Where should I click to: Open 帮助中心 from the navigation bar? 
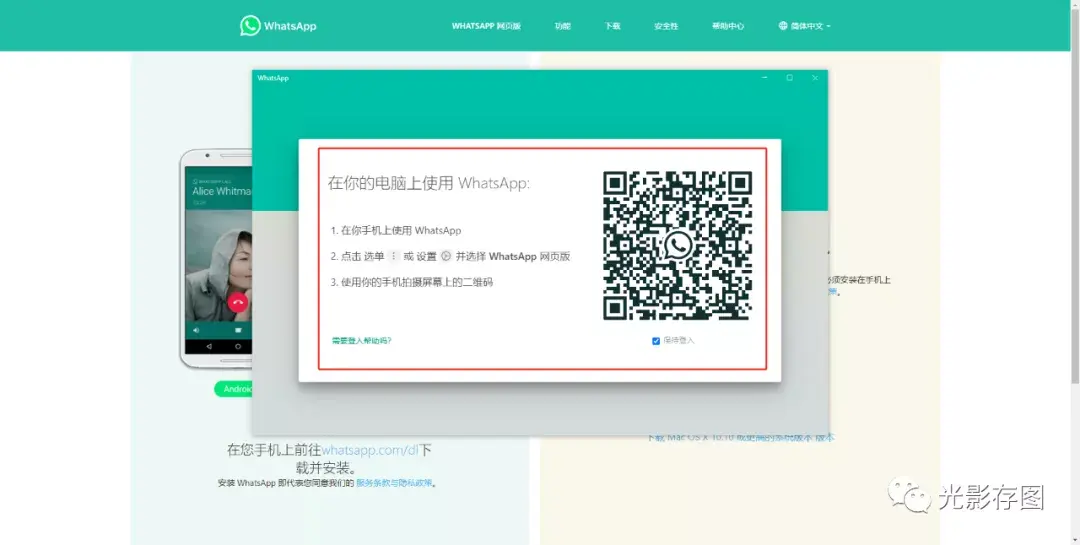coord(728,26)
